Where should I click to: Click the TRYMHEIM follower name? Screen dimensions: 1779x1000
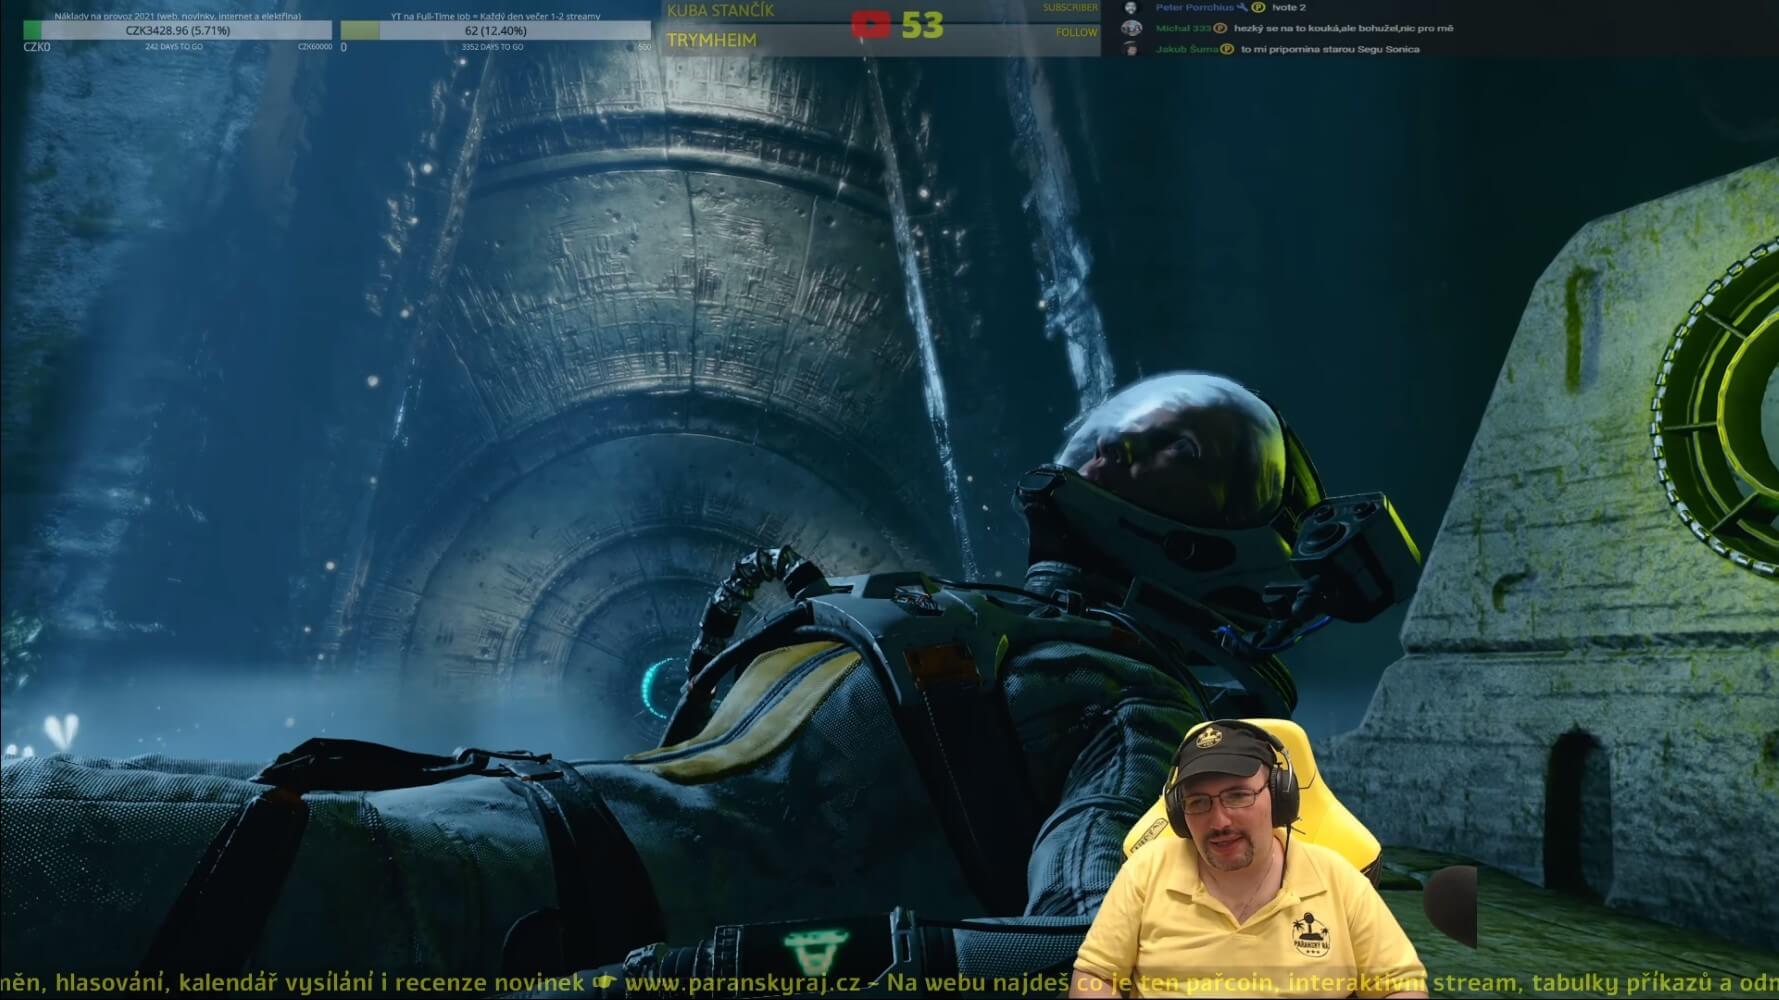(711, 40)
